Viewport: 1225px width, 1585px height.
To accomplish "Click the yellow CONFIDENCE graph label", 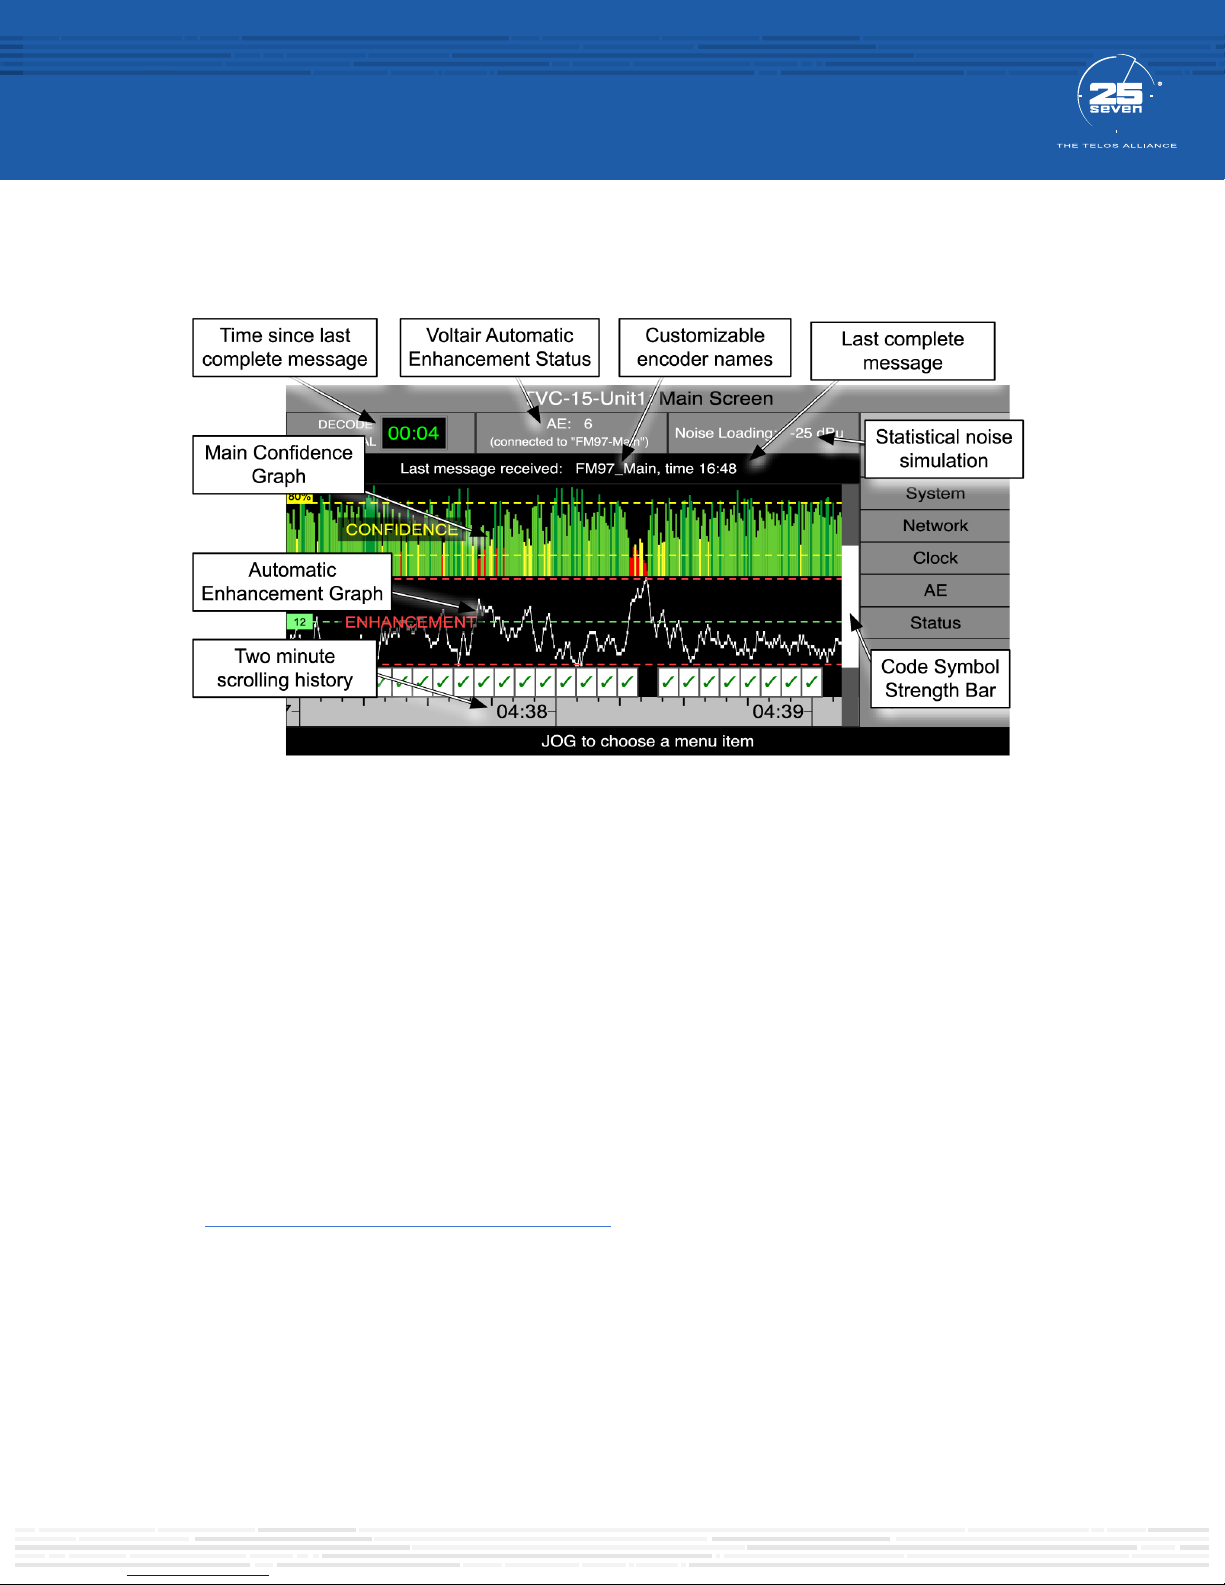I will coord(402,529).
